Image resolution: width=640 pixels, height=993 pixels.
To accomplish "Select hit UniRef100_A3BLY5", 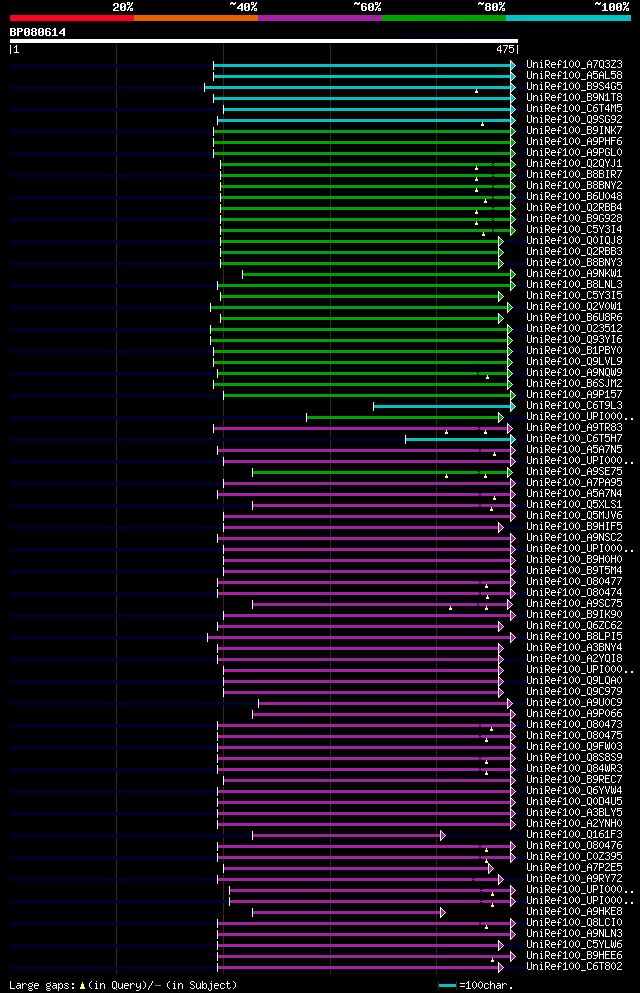I will (574, 813).
